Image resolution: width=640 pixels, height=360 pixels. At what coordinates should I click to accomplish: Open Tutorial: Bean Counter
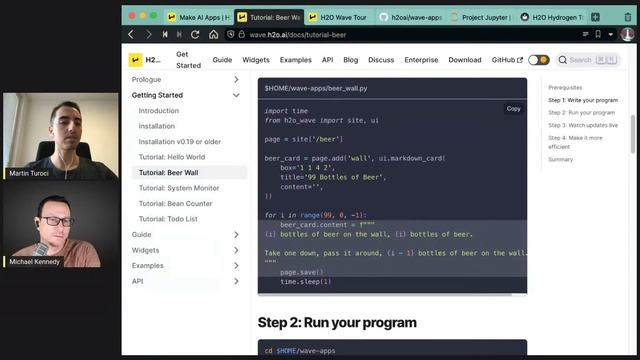pos(176,204)
